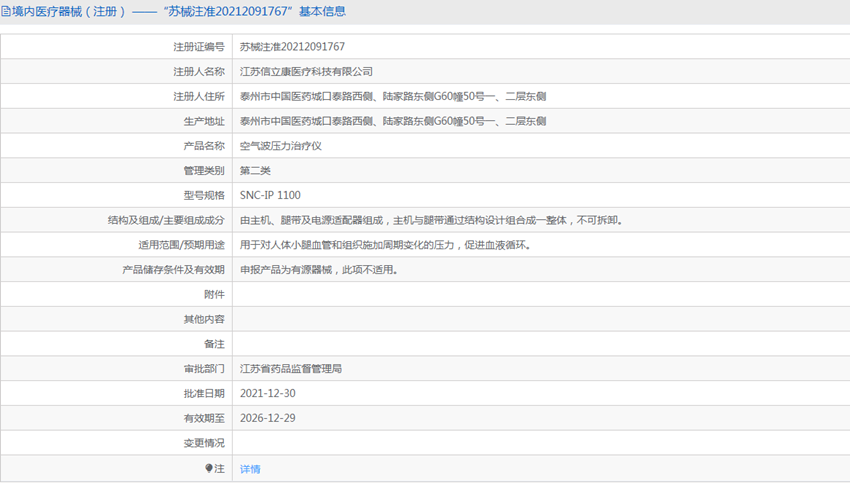850x485 pixels.
Task: Select the 审批部门 label
Action: pos(204,369)
